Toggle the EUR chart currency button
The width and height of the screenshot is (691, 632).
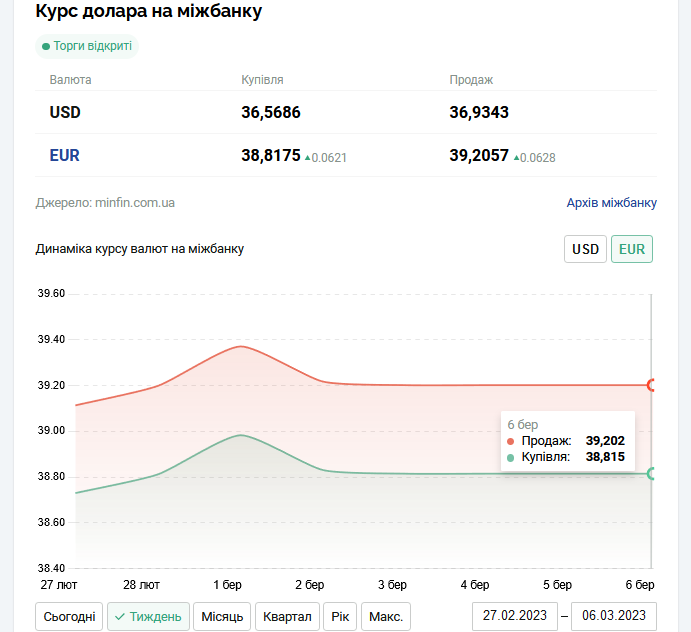coord(632,249)
